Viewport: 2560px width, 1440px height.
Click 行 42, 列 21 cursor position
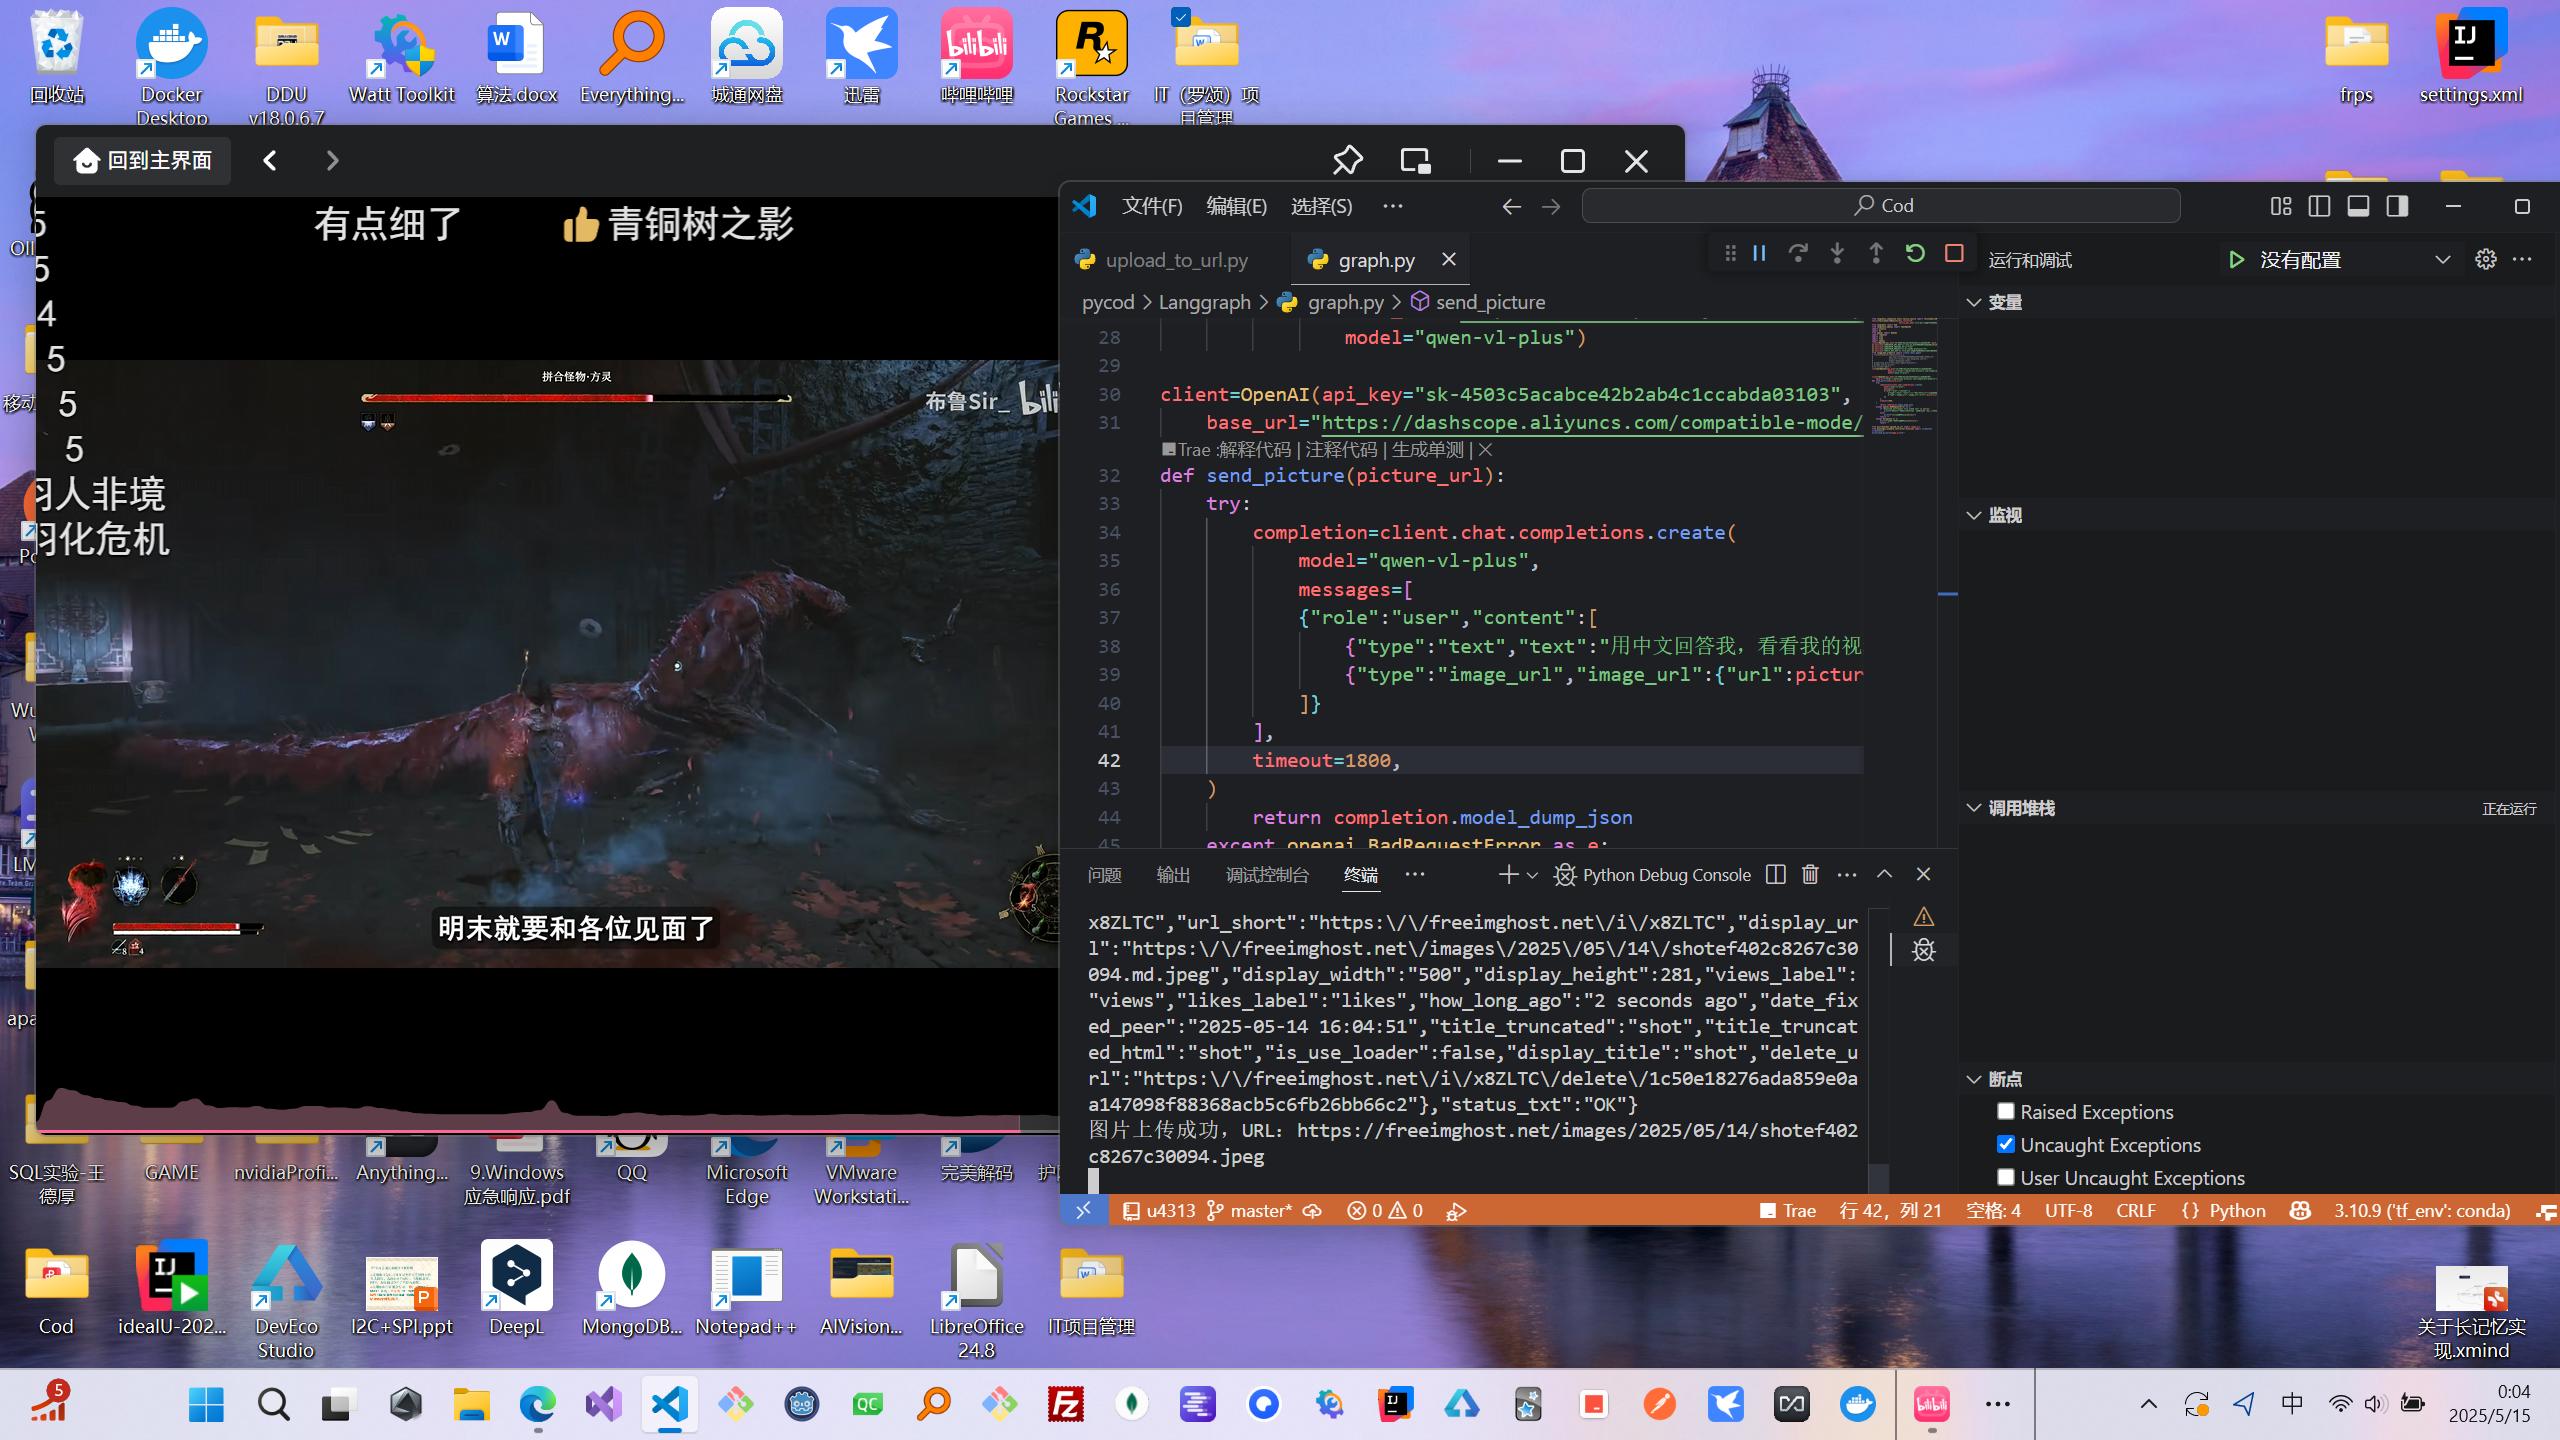click(1890, 1211)
